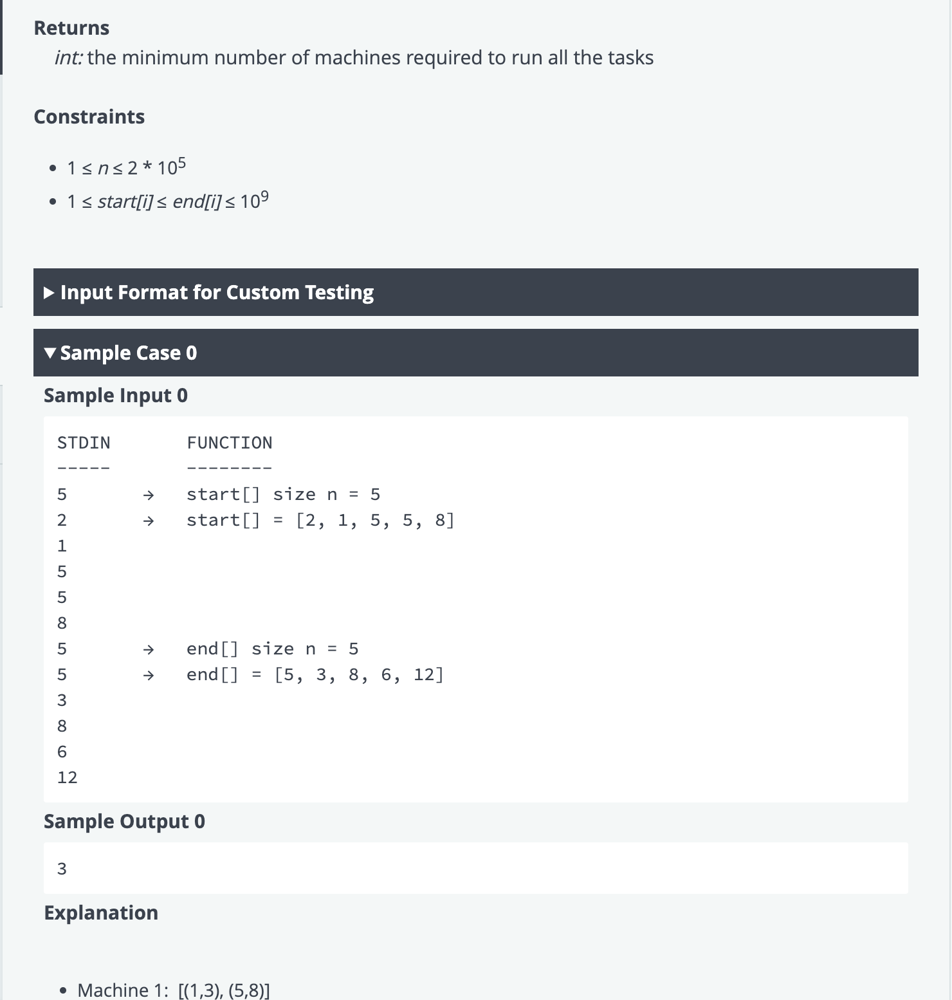
Task: Click the Sample Output 0 heading
Action: 124,822
